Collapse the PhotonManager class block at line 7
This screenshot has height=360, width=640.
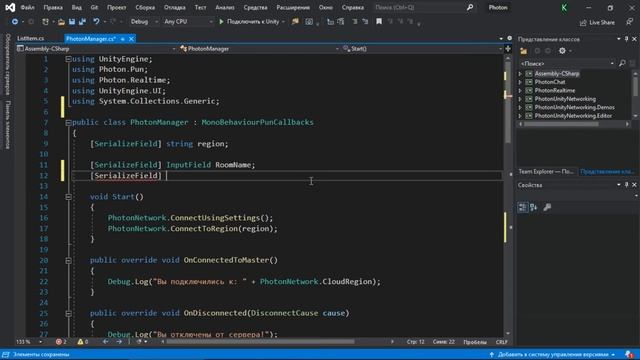tap(69, 122)
